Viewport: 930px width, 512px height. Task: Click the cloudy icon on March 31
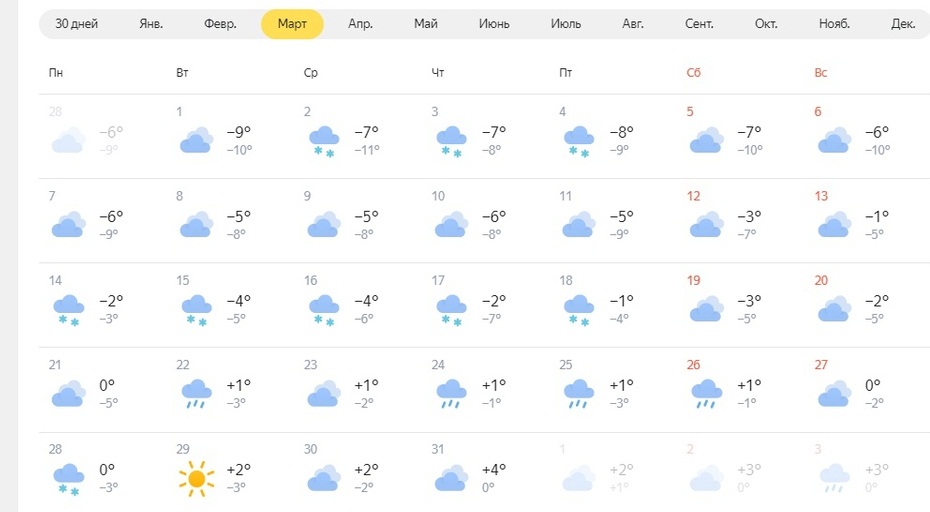coord(451,478)
